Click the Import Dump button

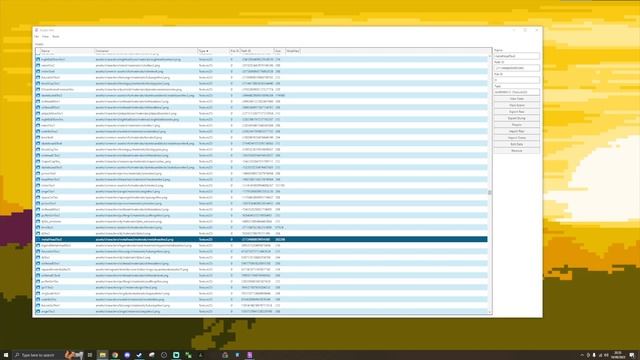click(516, 138)
